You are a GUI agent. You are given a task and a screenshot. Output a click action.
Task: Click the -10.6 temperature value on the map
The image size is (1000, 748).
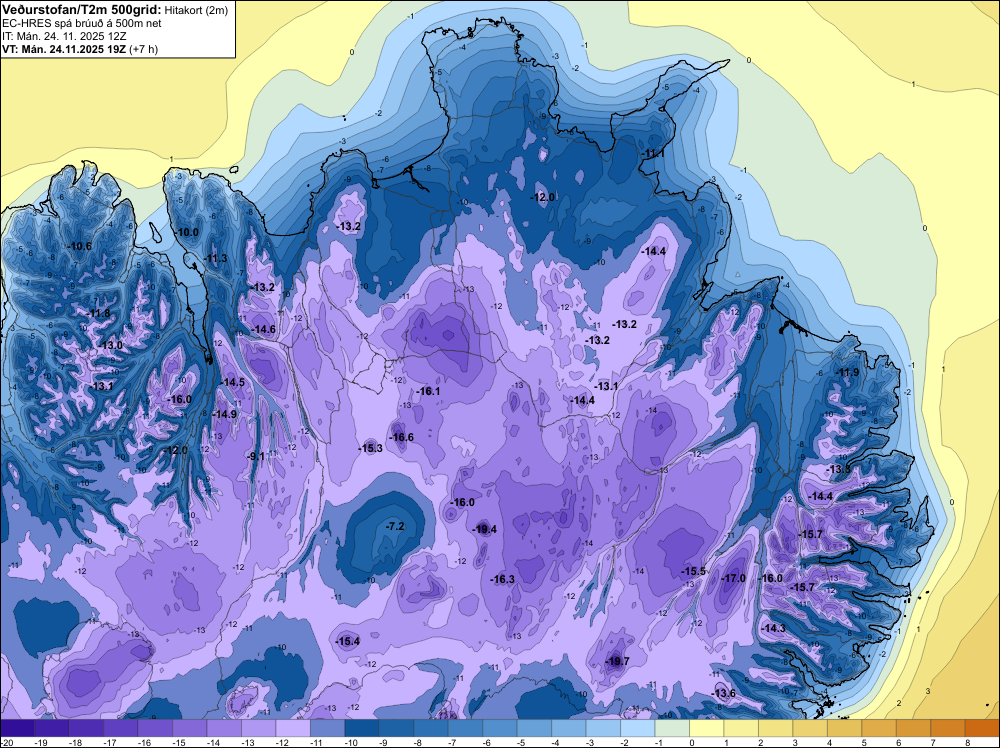80,246
